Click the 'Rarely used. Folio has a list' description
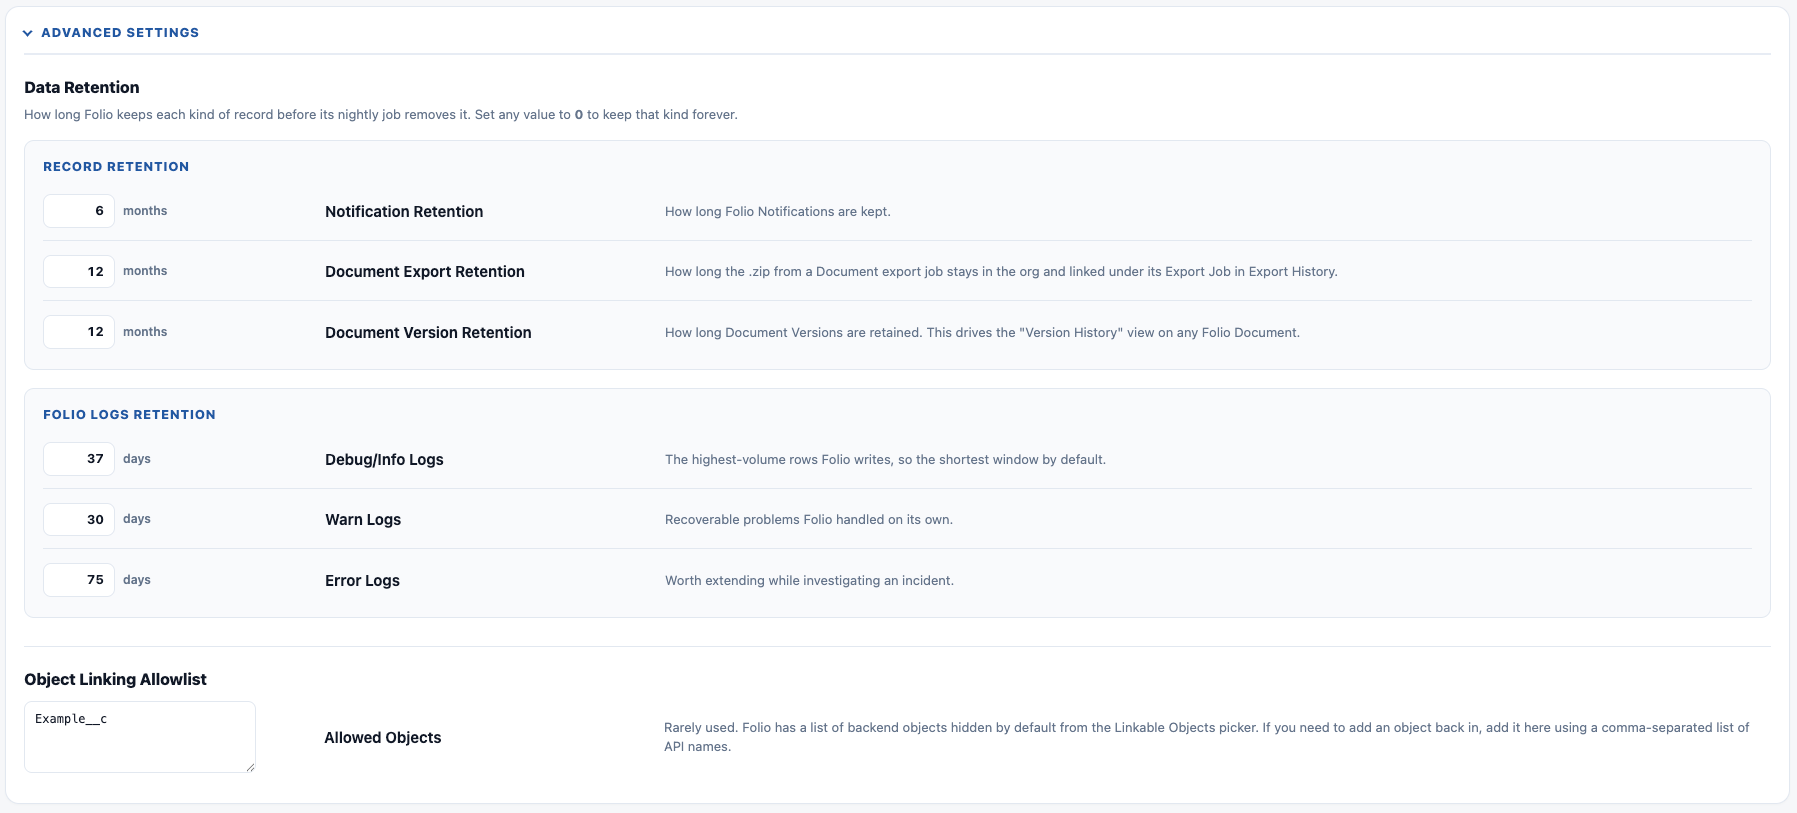The image size is (1797, 813). tap(1207, 737)
